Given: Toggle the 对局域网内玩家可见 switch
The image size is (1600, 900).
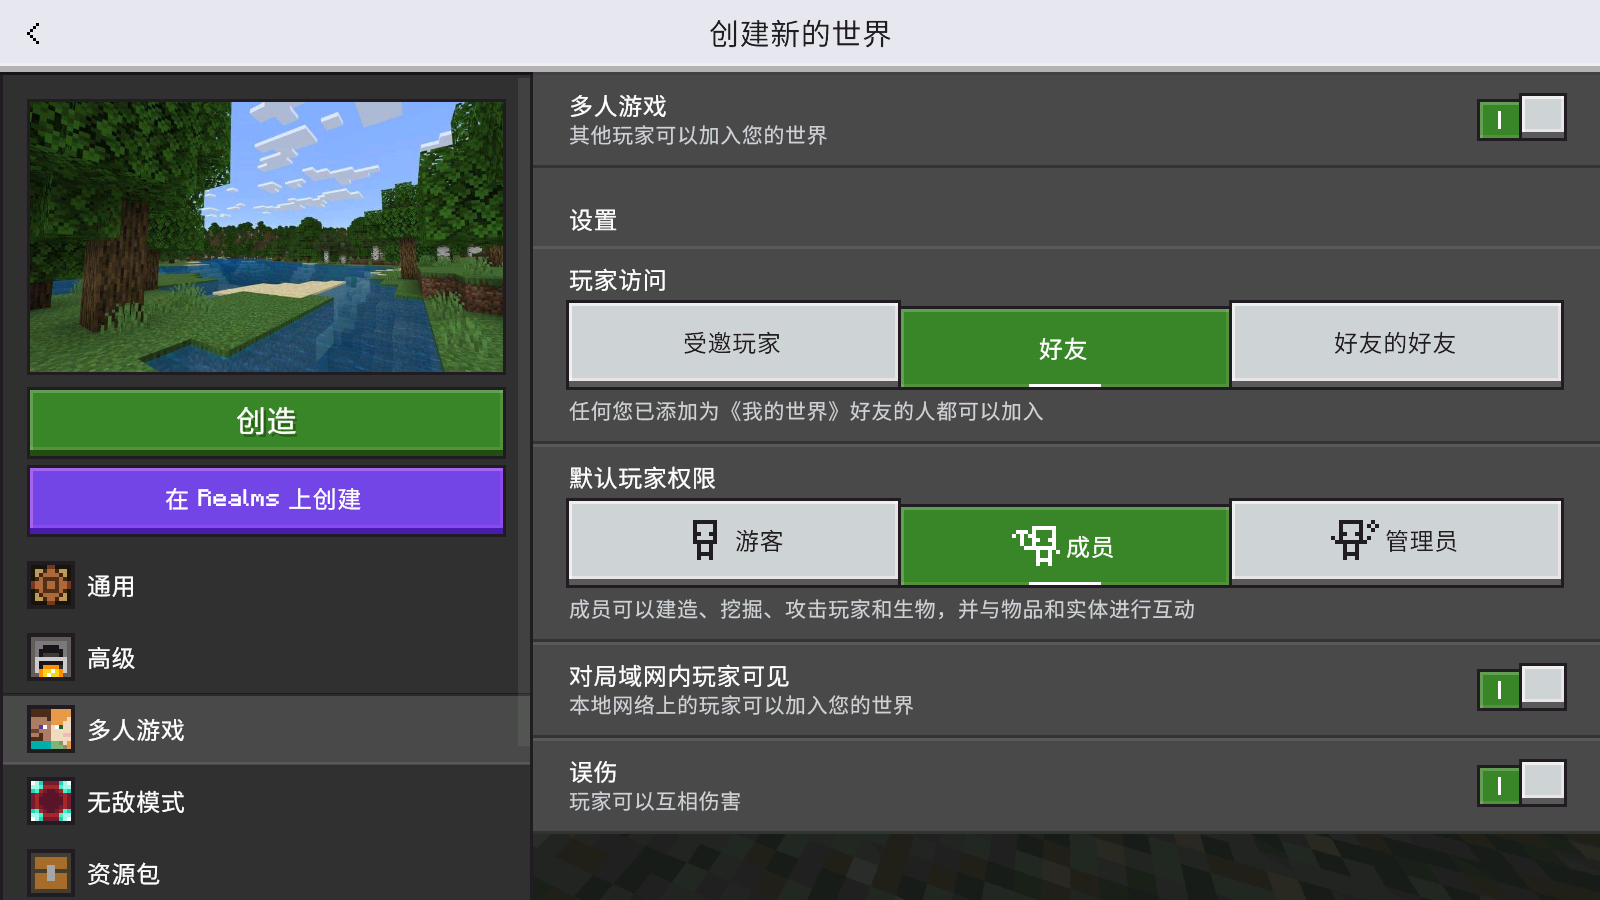Looking at the screenshot, I should click(x=1521, y=688).
